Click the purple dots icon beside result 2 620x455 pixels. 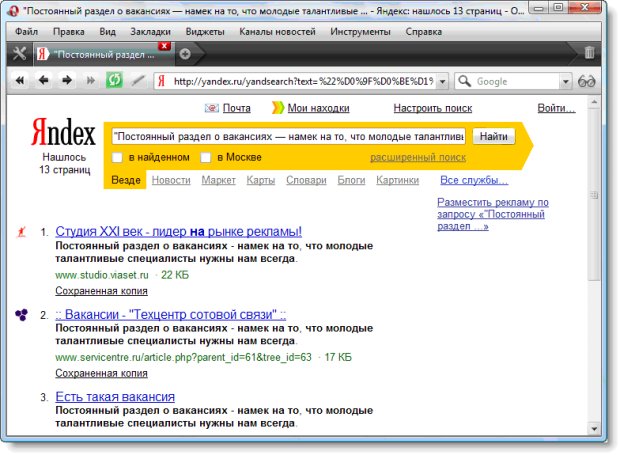21,315
